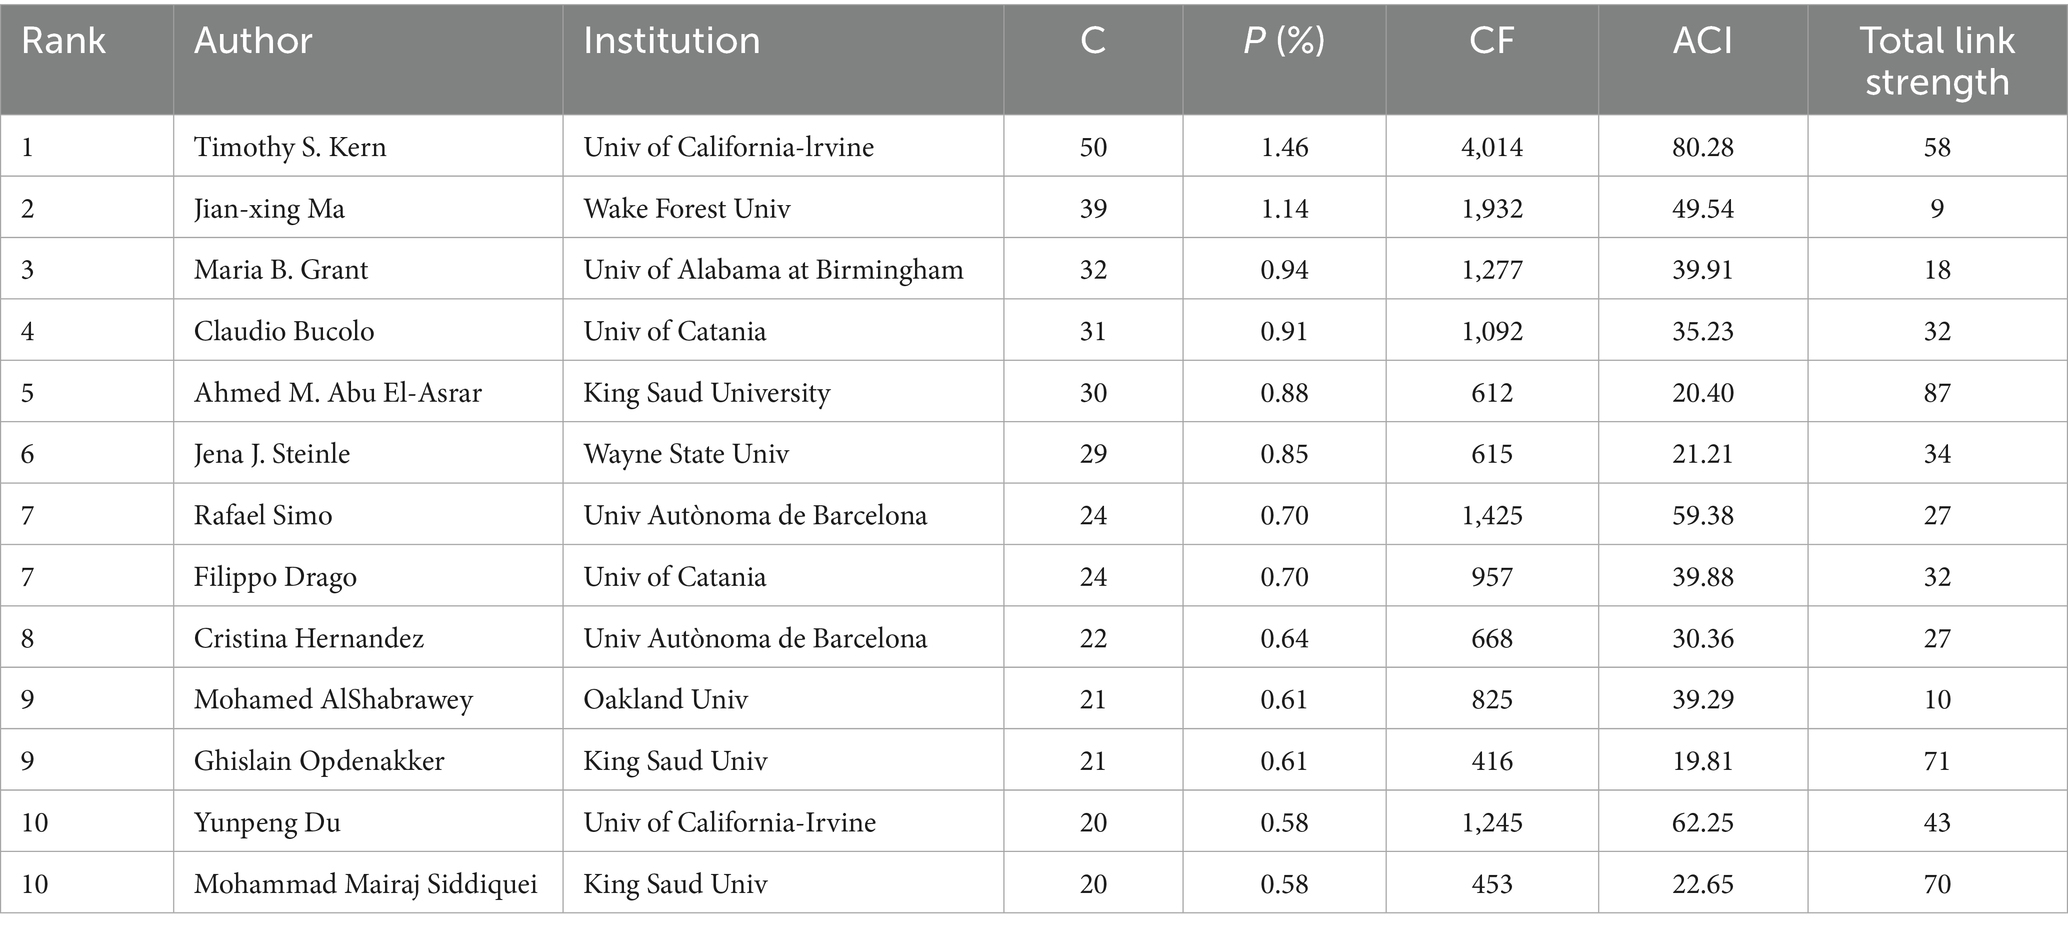Click the Institution column header
The height and width of the screenshot is (931, 2068).
(x=671, y=41)
